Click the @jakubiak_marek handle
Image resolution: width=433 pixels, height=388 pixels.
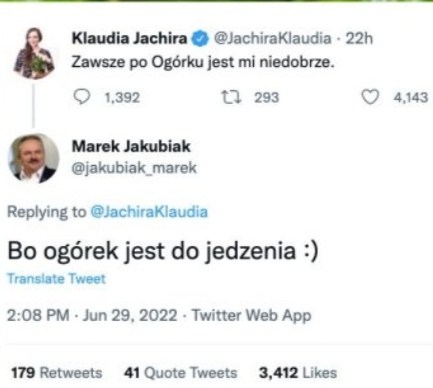134,168
